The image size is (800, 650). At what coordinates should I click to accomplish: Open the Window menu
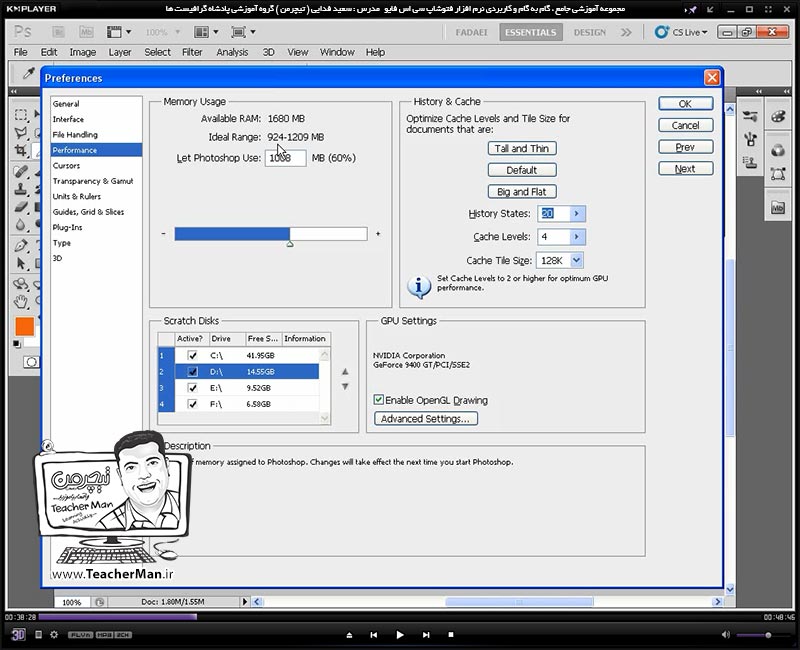[x=337, y=52]
